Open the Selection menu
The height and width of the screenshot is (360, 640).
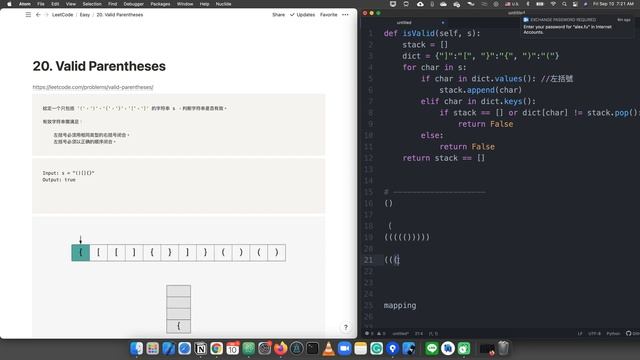(92, 4)
